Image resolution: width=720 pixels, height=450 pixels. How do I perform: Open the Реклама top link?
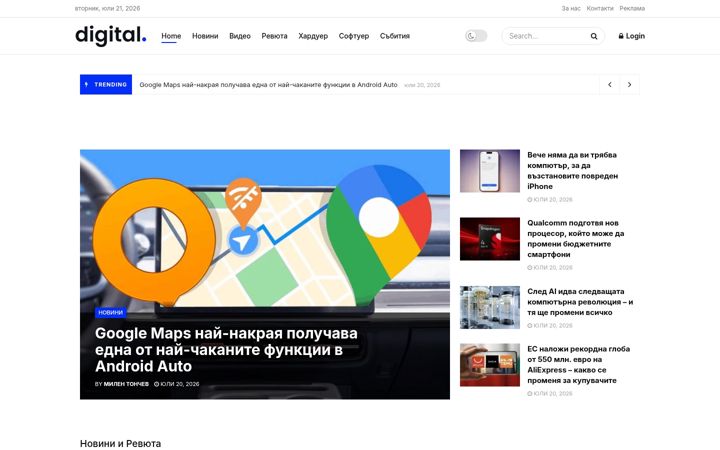(632, 8)
